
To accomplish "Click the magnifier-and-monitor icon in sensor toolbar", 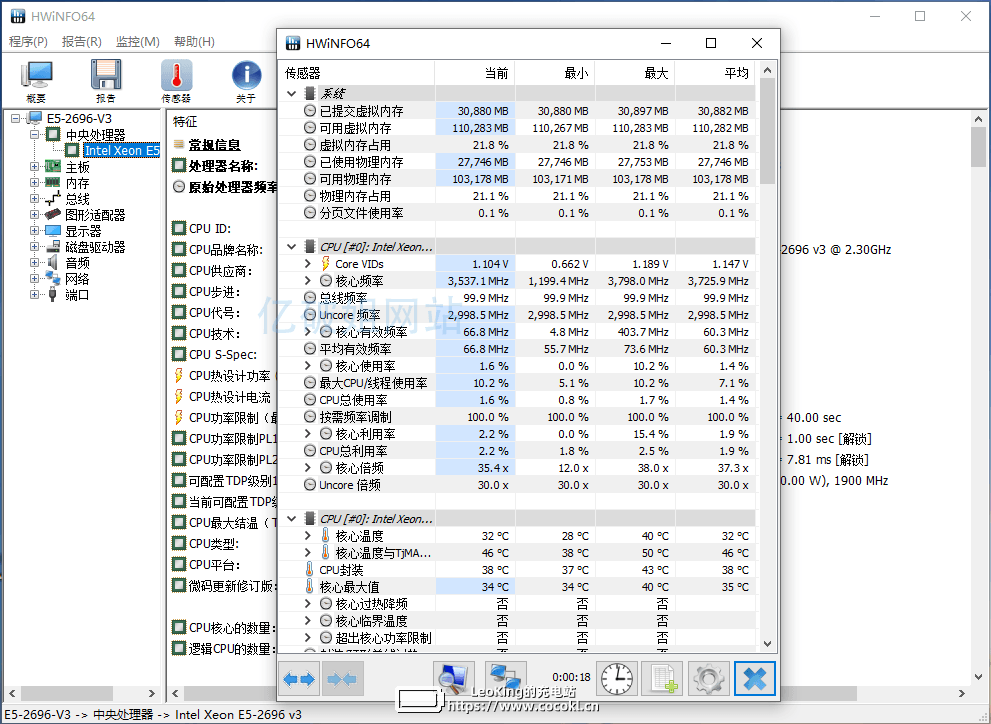I will 454,679.
